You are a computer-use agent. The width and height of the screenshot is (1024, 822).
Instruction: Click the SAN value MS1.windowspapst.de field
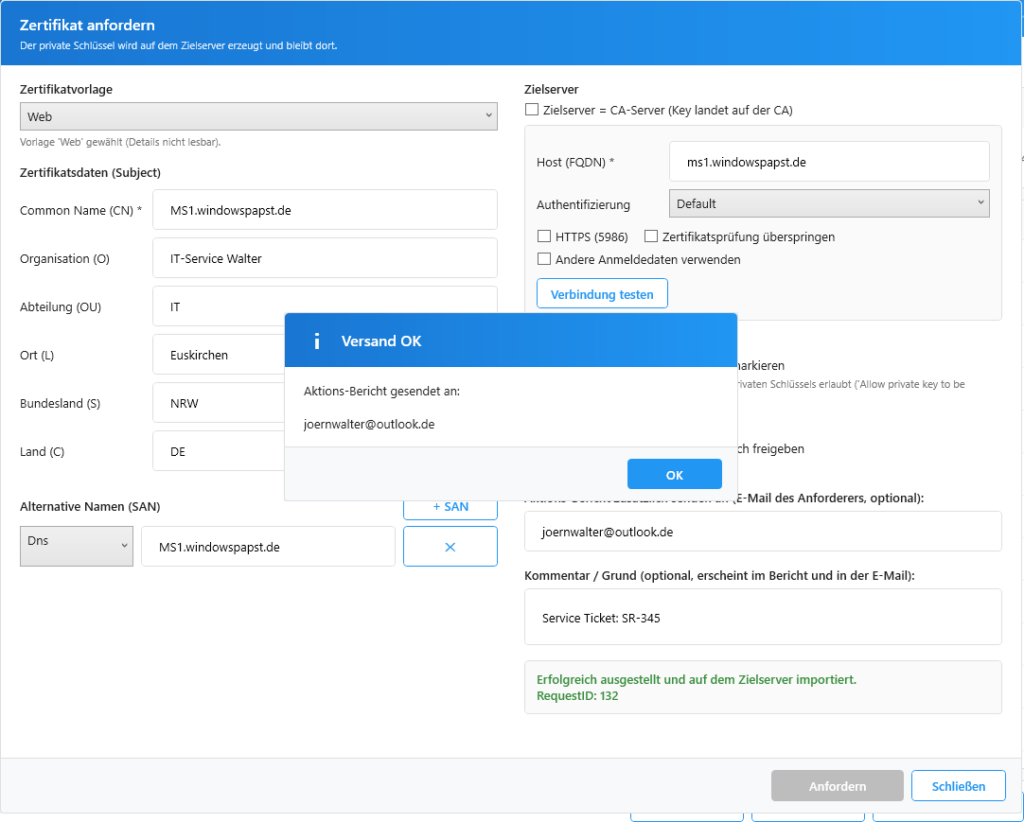[x=268, y=547]
